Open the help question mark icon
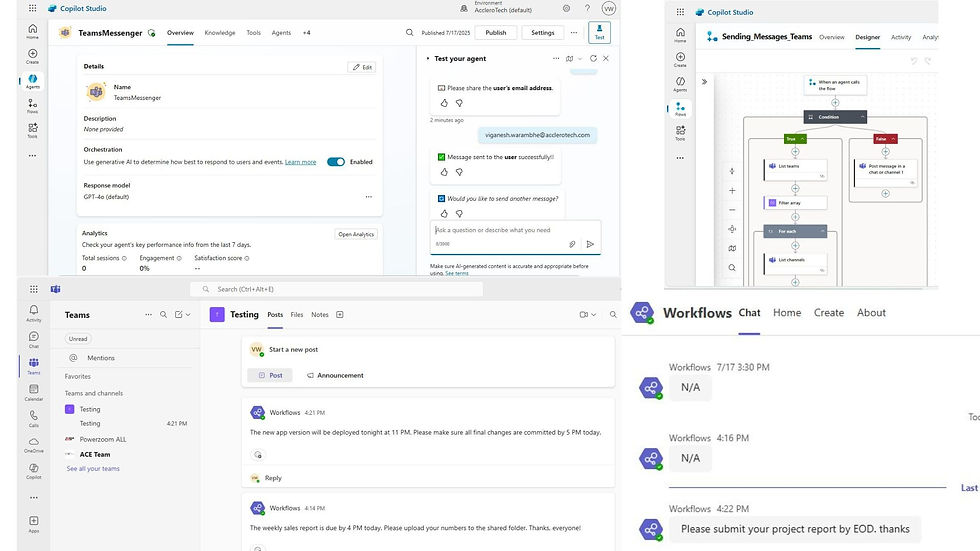This screenshot has height=551, width=980. point(588,9)
